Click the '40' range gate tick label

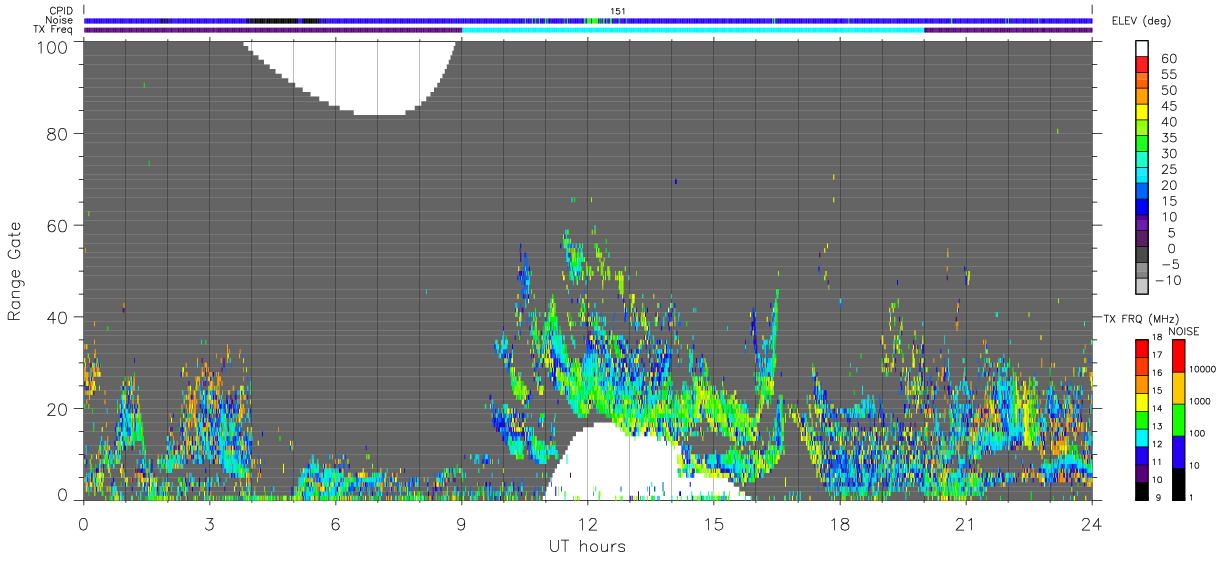pos(56,318)
